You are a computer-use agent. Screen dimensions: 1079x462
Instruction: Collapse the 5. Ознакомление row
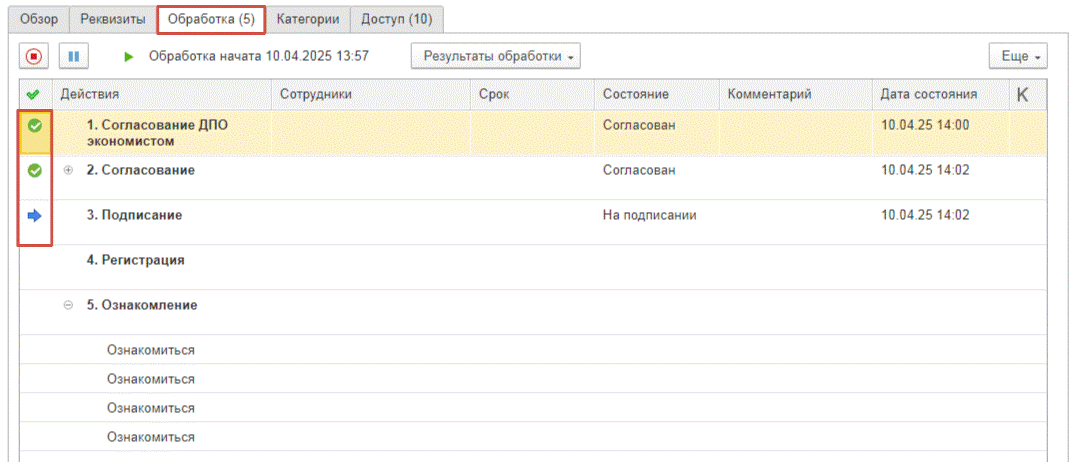[x=67, y=305]
